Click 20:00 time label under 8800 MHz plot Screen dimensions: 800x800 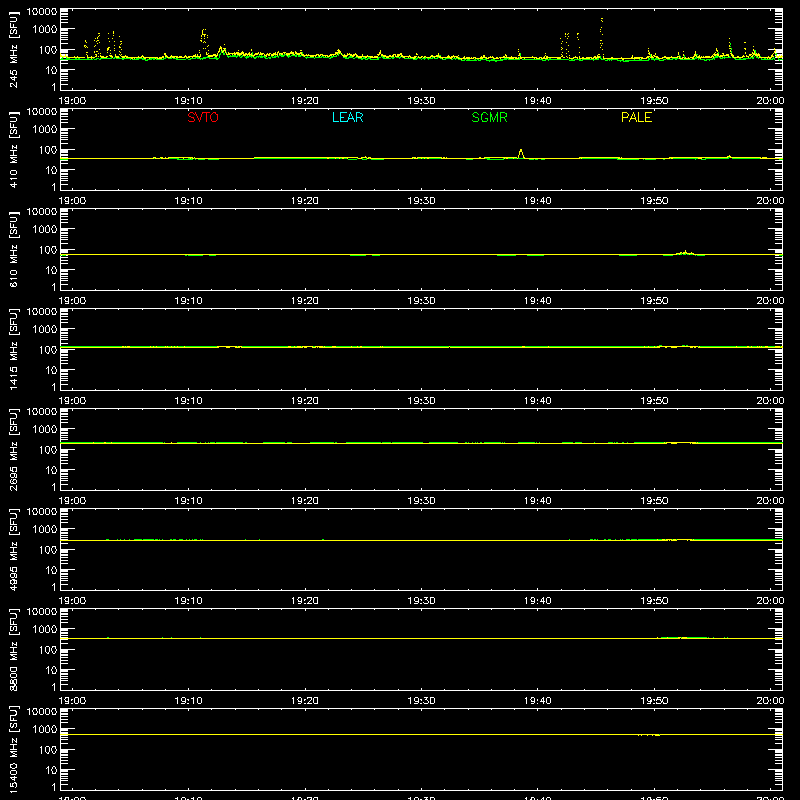pyautogui.click(x=770, y=701)
